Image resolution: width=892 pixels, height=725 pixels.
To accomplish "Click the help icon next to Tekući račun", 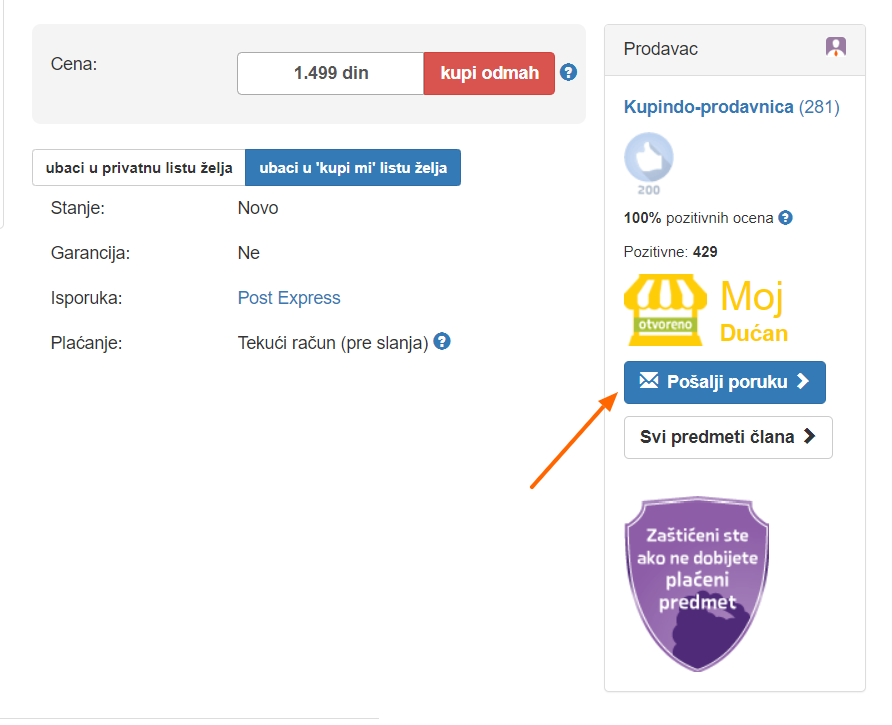I will (x=442, y=341).
